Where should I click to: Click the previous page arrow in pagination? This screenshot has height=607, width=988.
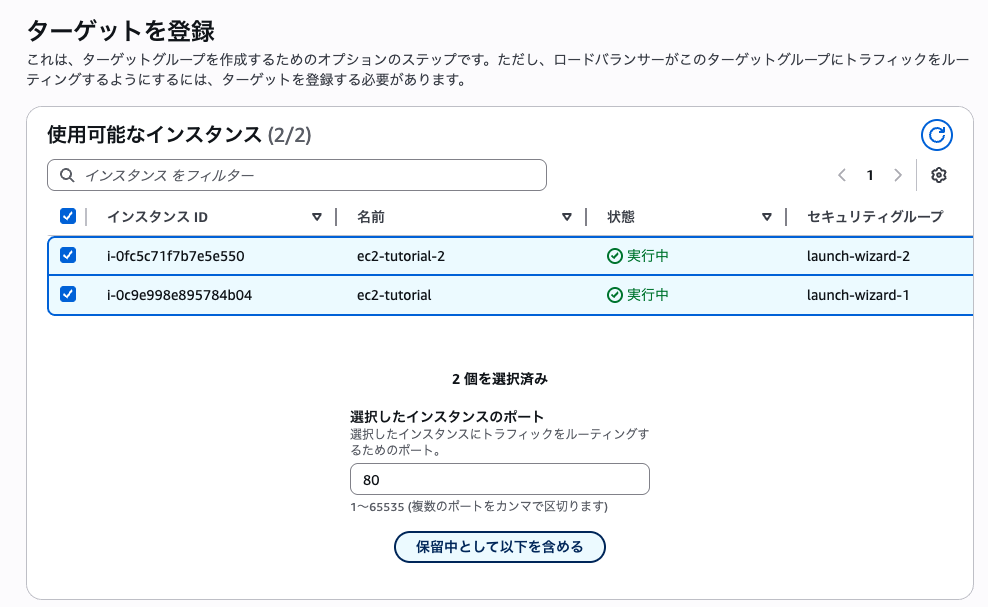pyautogui.click(x=841, y=174)
